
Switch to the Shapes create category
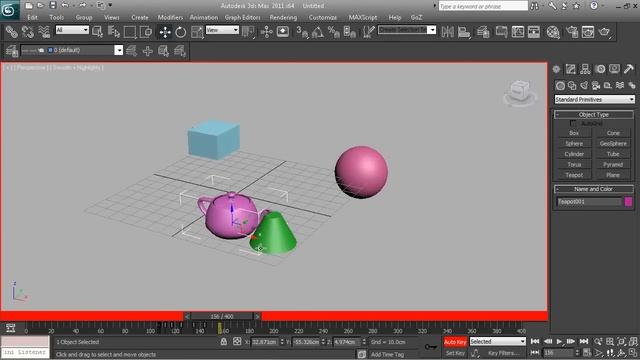coord(572,85)
